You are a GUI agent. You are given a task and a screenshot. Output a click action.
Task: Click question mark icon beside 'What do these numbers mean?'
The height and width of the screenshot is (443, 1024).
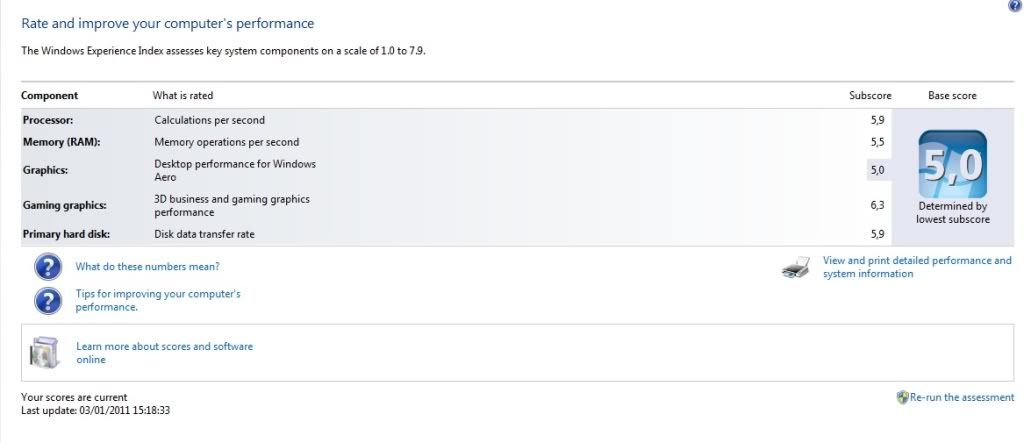coord(48,267)
